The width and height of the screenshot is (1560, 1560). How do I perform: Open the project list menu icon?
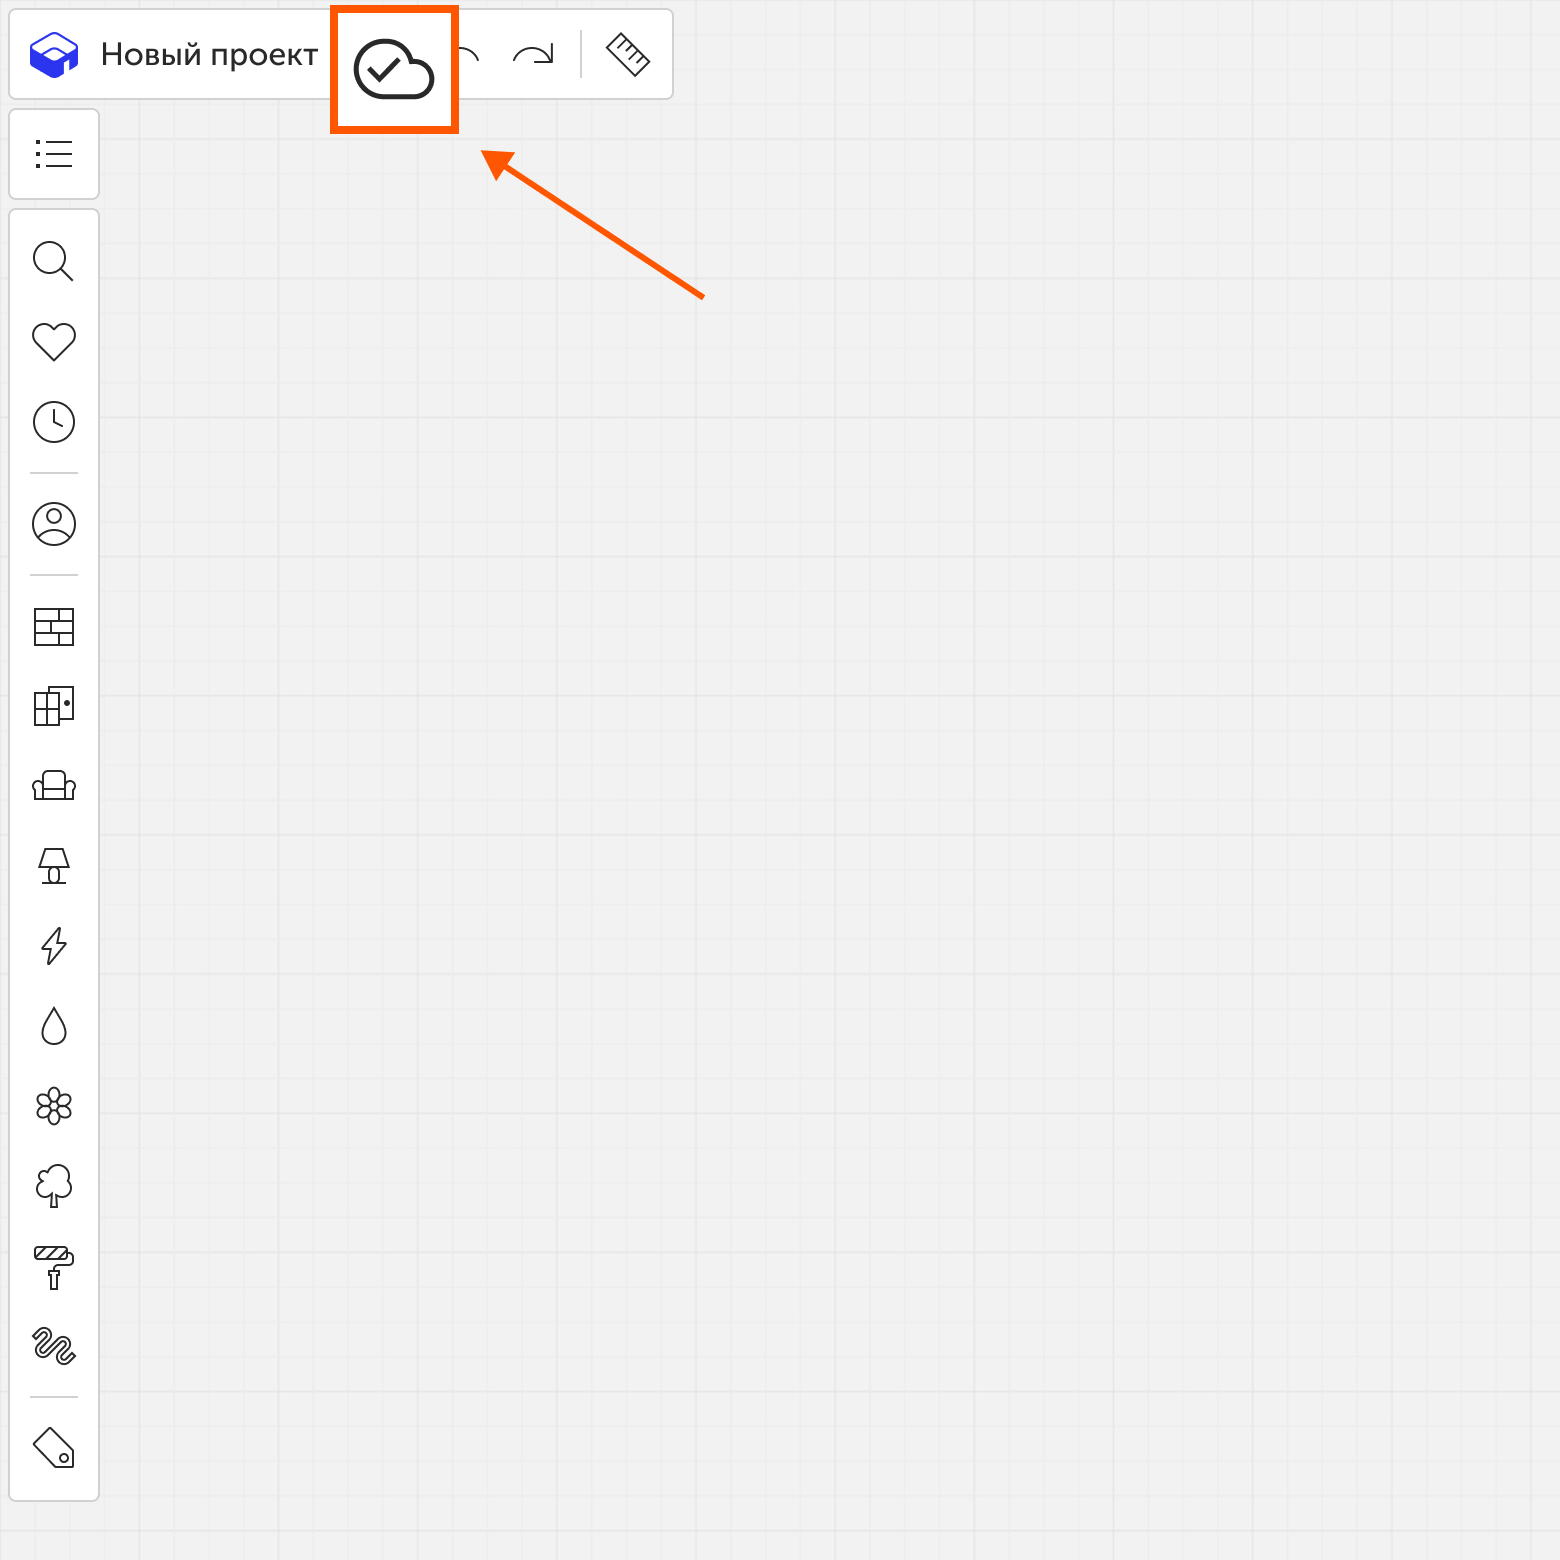pyautogui.click(x=54, y=154)
